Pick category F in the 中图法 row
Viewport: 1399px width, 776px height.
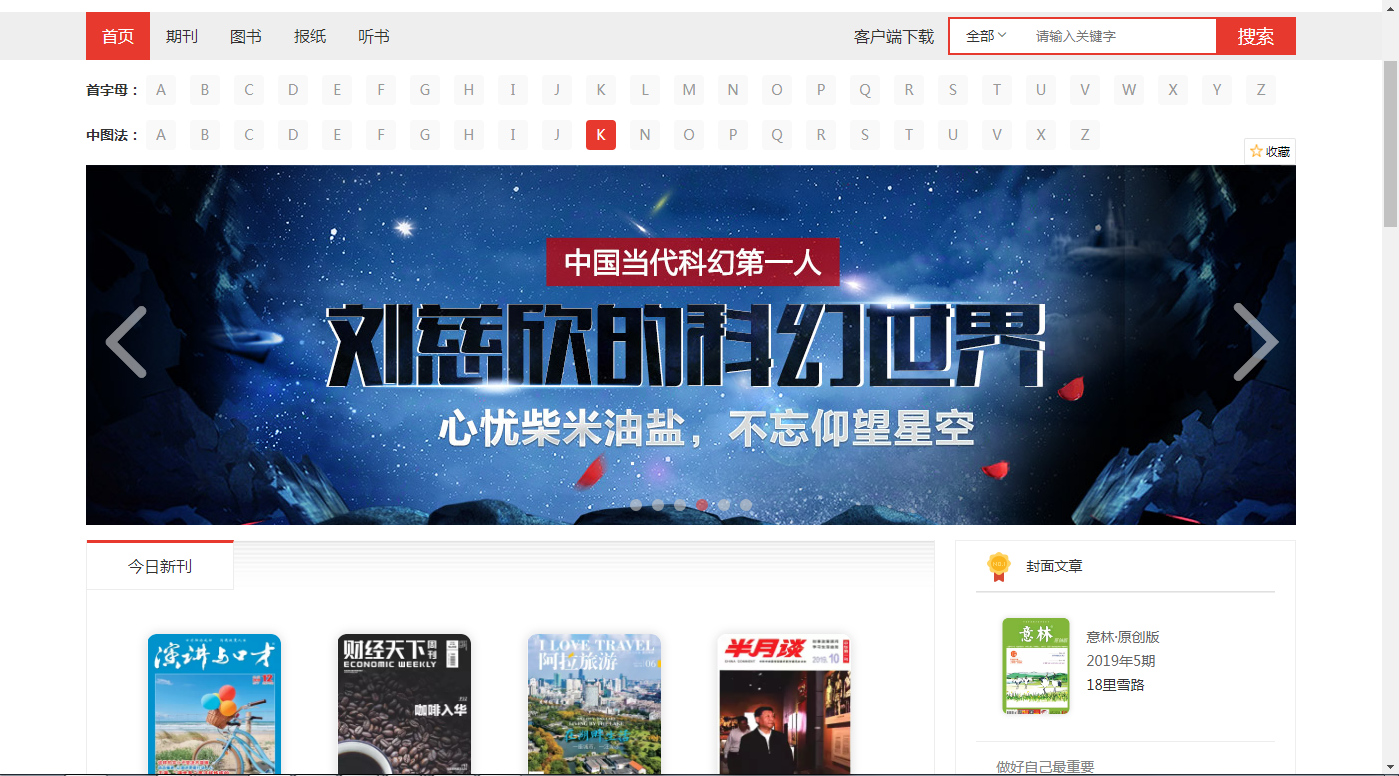pyautogui.click(x=381, y=135)
